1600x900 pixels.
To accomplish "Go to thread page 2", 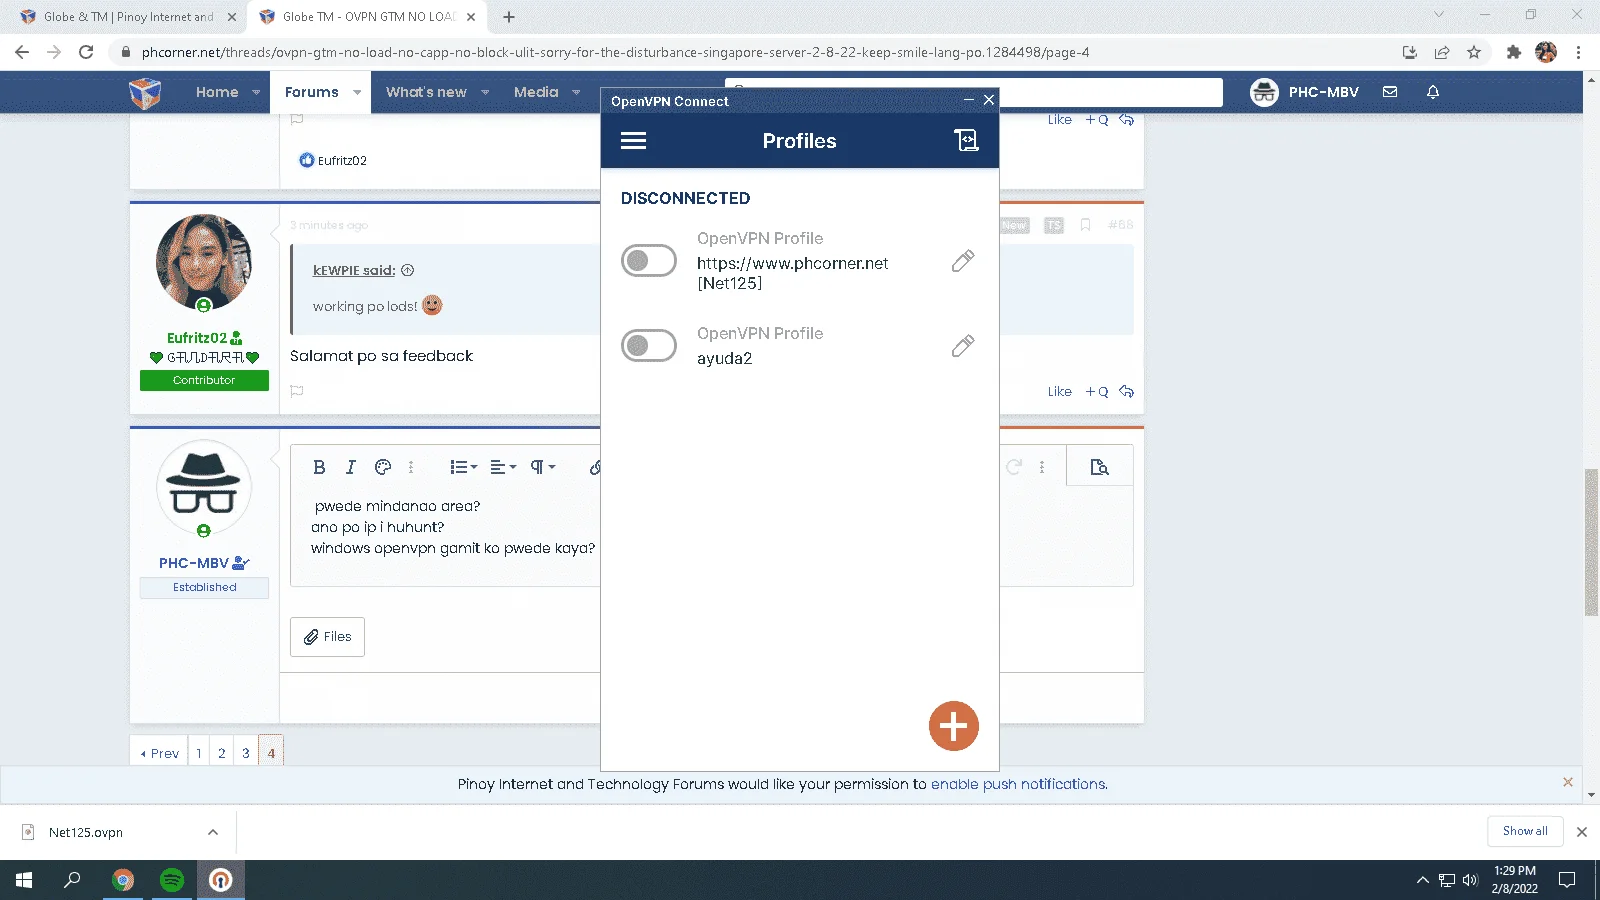I will click(x=222, y=753).
